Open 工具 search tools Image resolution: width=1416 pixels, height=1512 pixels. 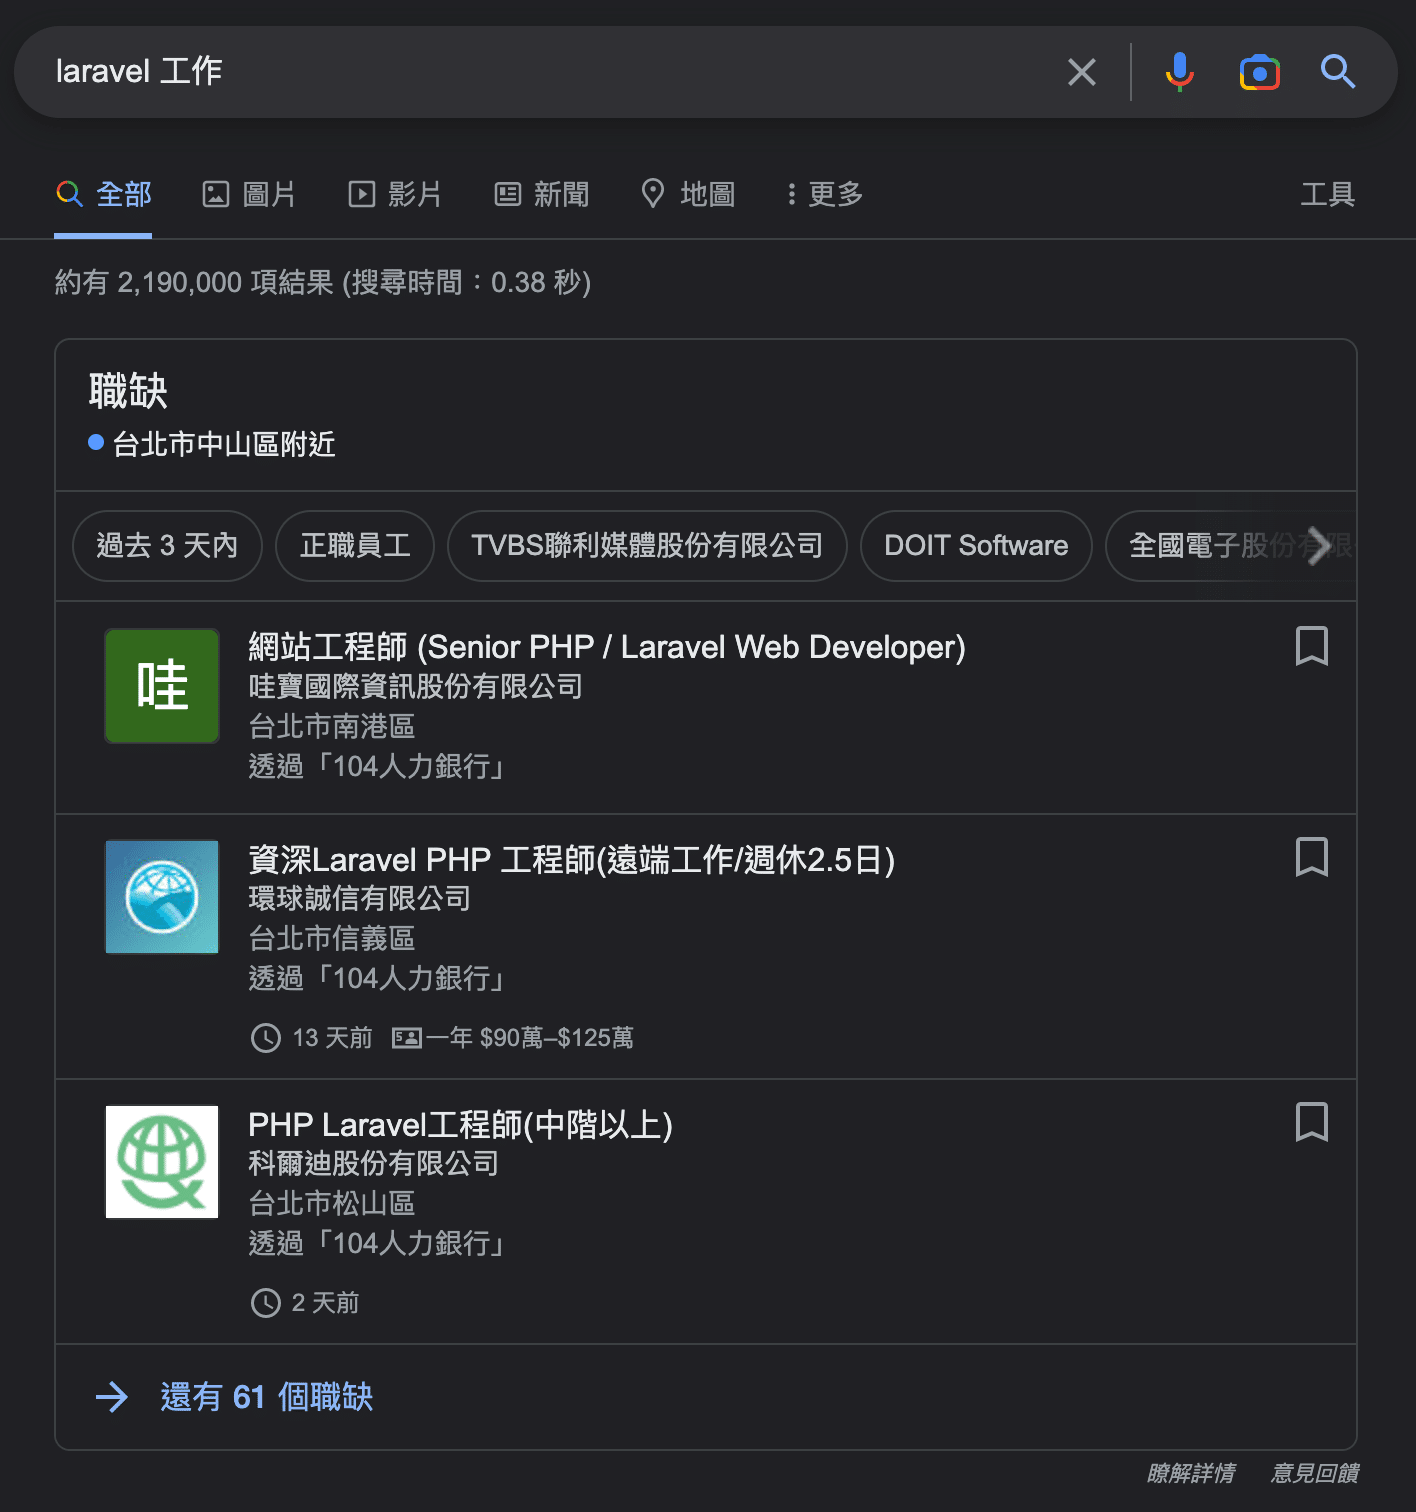coord(1327,194)
